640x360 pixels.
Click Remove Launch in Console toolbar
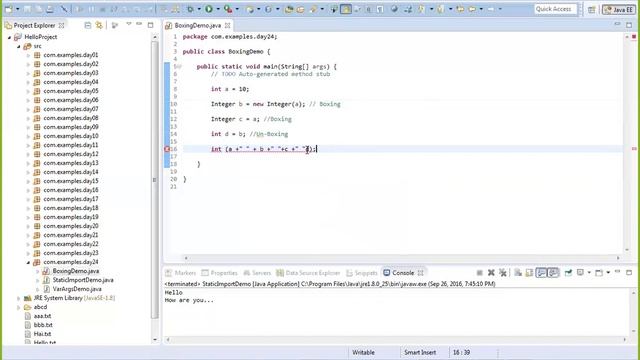pyautogui.click(x=491, y=273)
